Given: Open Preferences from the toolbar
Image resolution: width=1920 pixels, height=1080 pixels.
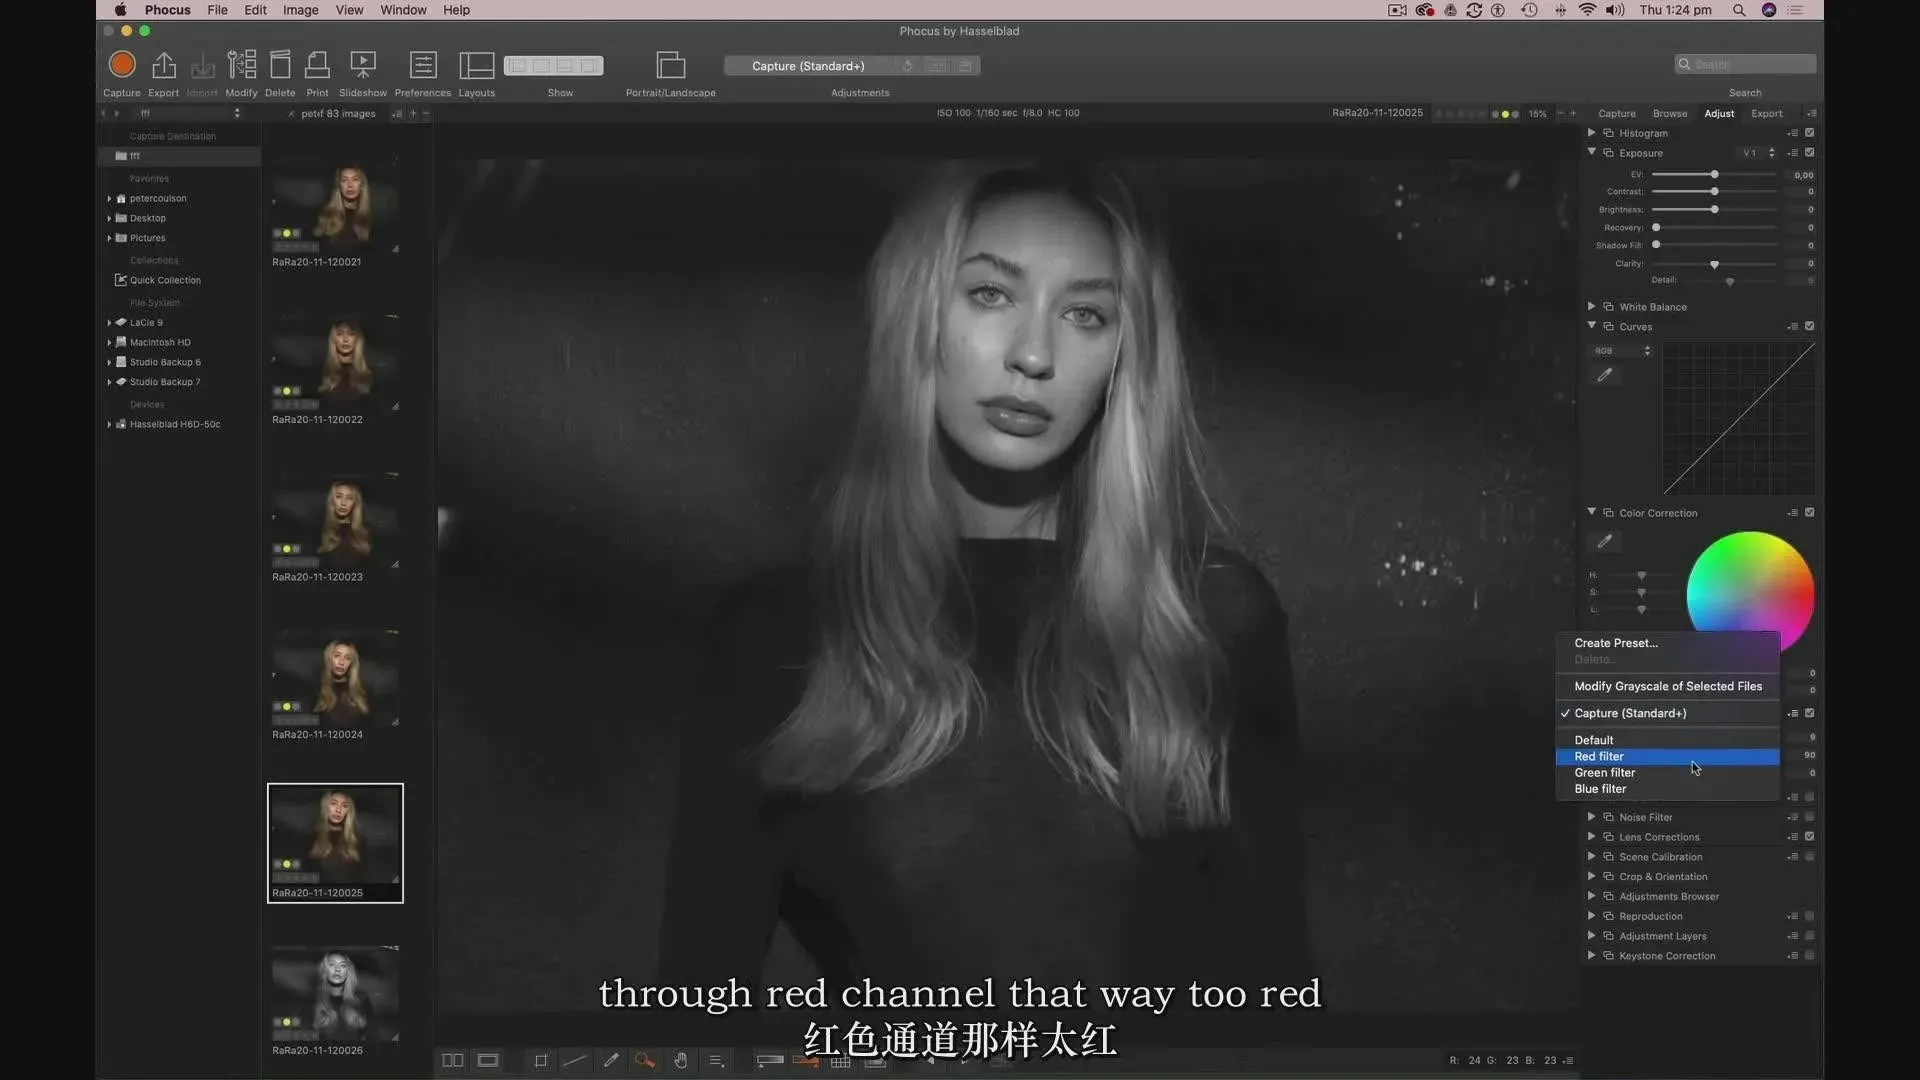Looking at the screenshot, I should pos(423,65).
